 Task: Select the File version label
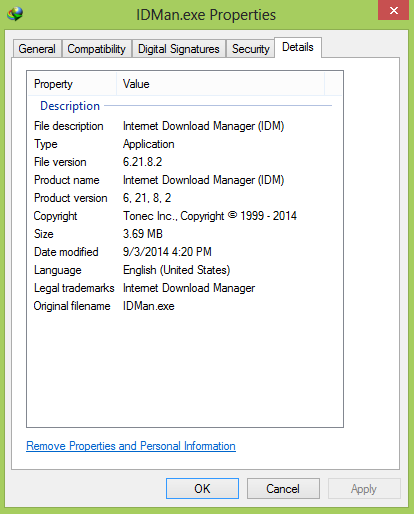(60, 162)
